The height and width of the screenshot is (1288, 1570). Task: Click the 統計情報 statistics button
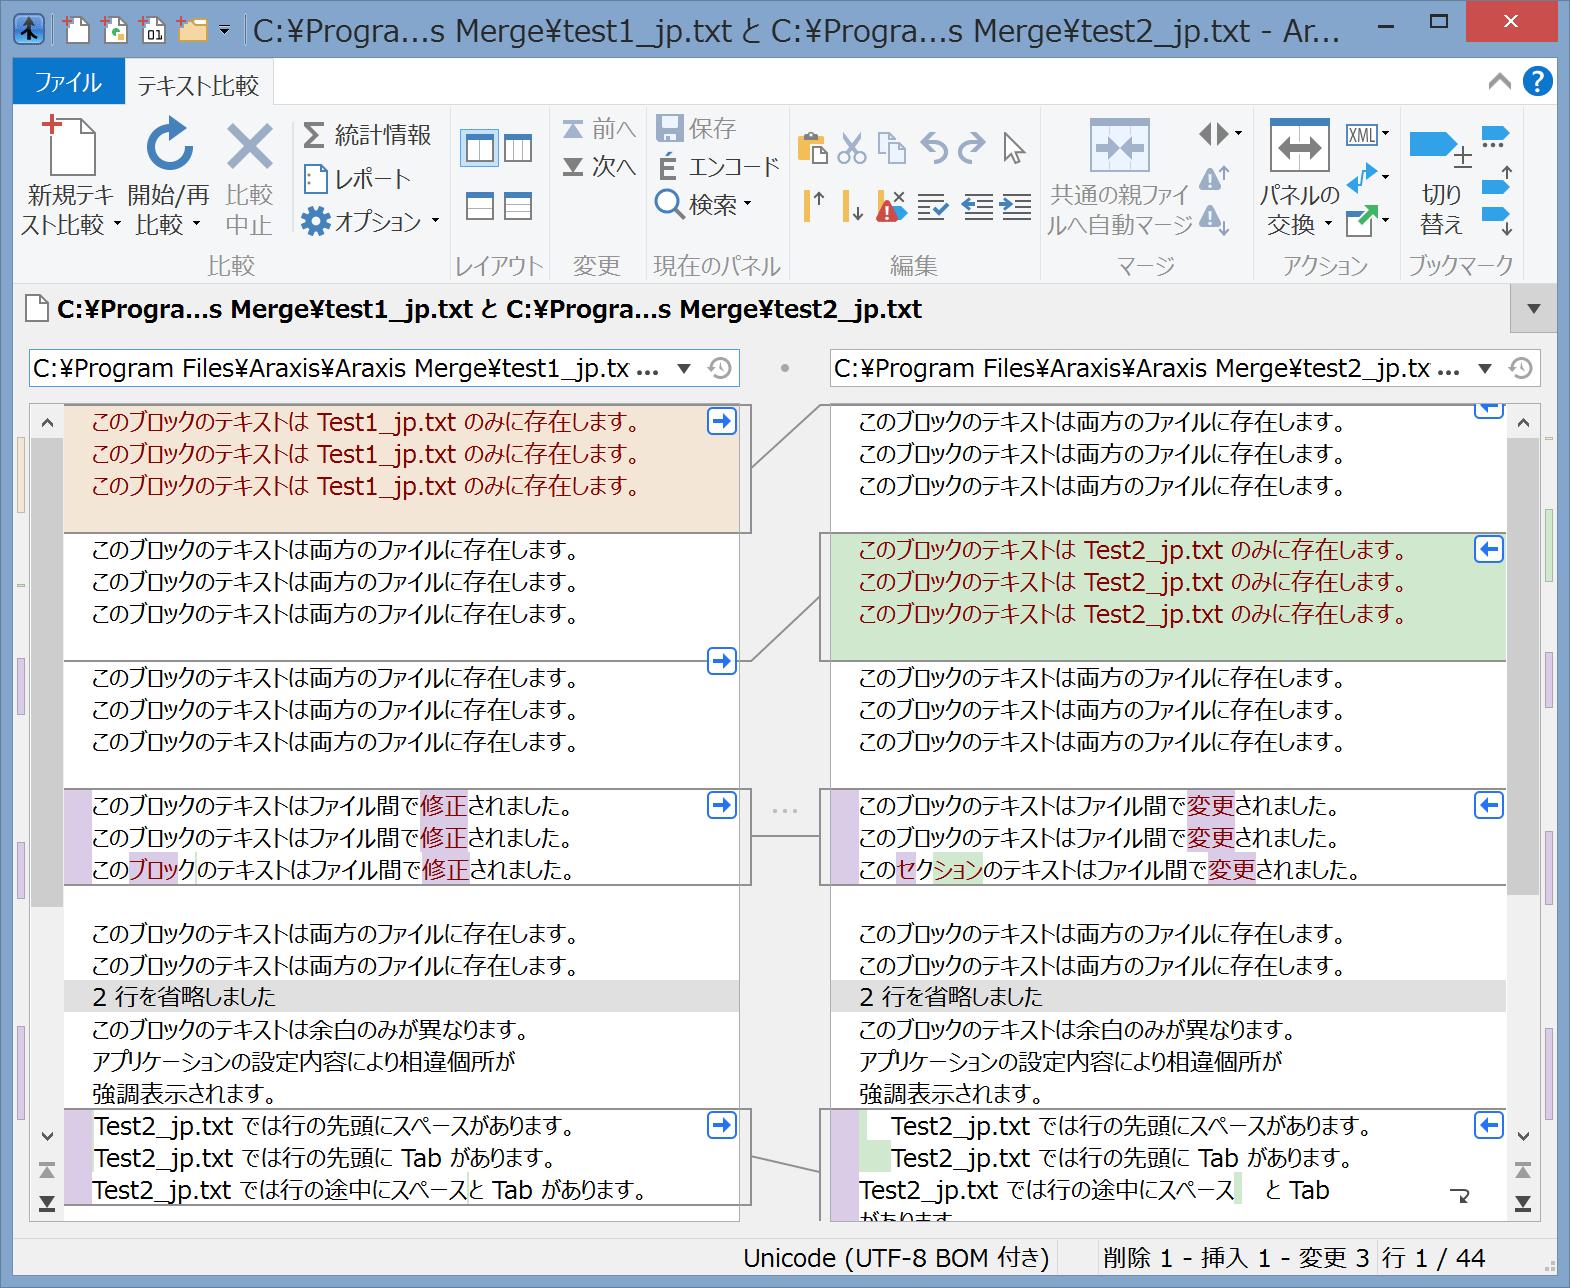tap(368, 135)
